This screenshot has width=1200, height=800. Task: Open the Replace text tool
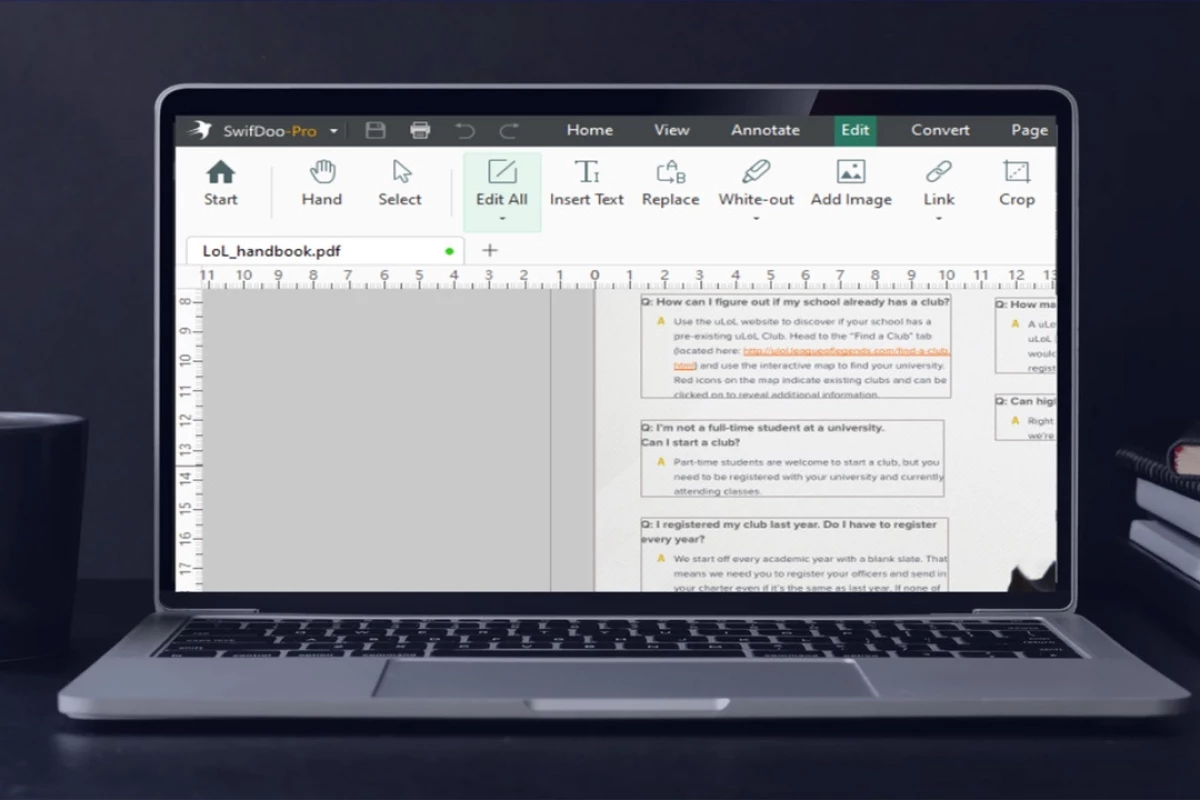[670, 183]
